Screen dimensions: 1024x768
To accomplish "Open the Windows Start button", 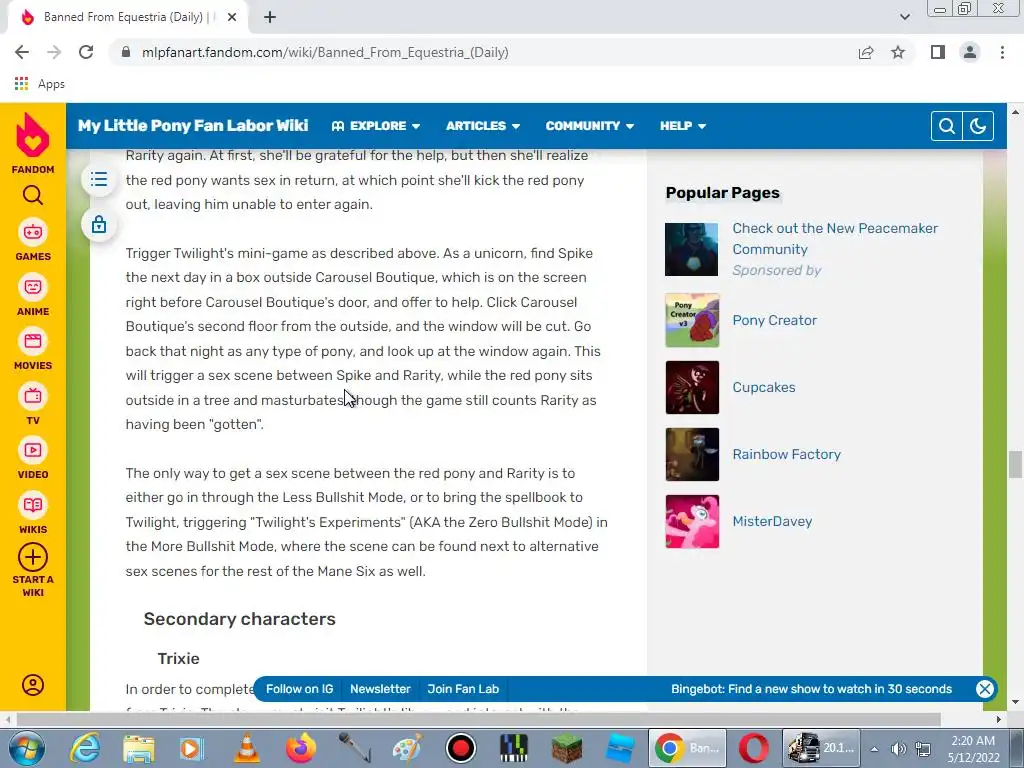I will pos(25,748).
